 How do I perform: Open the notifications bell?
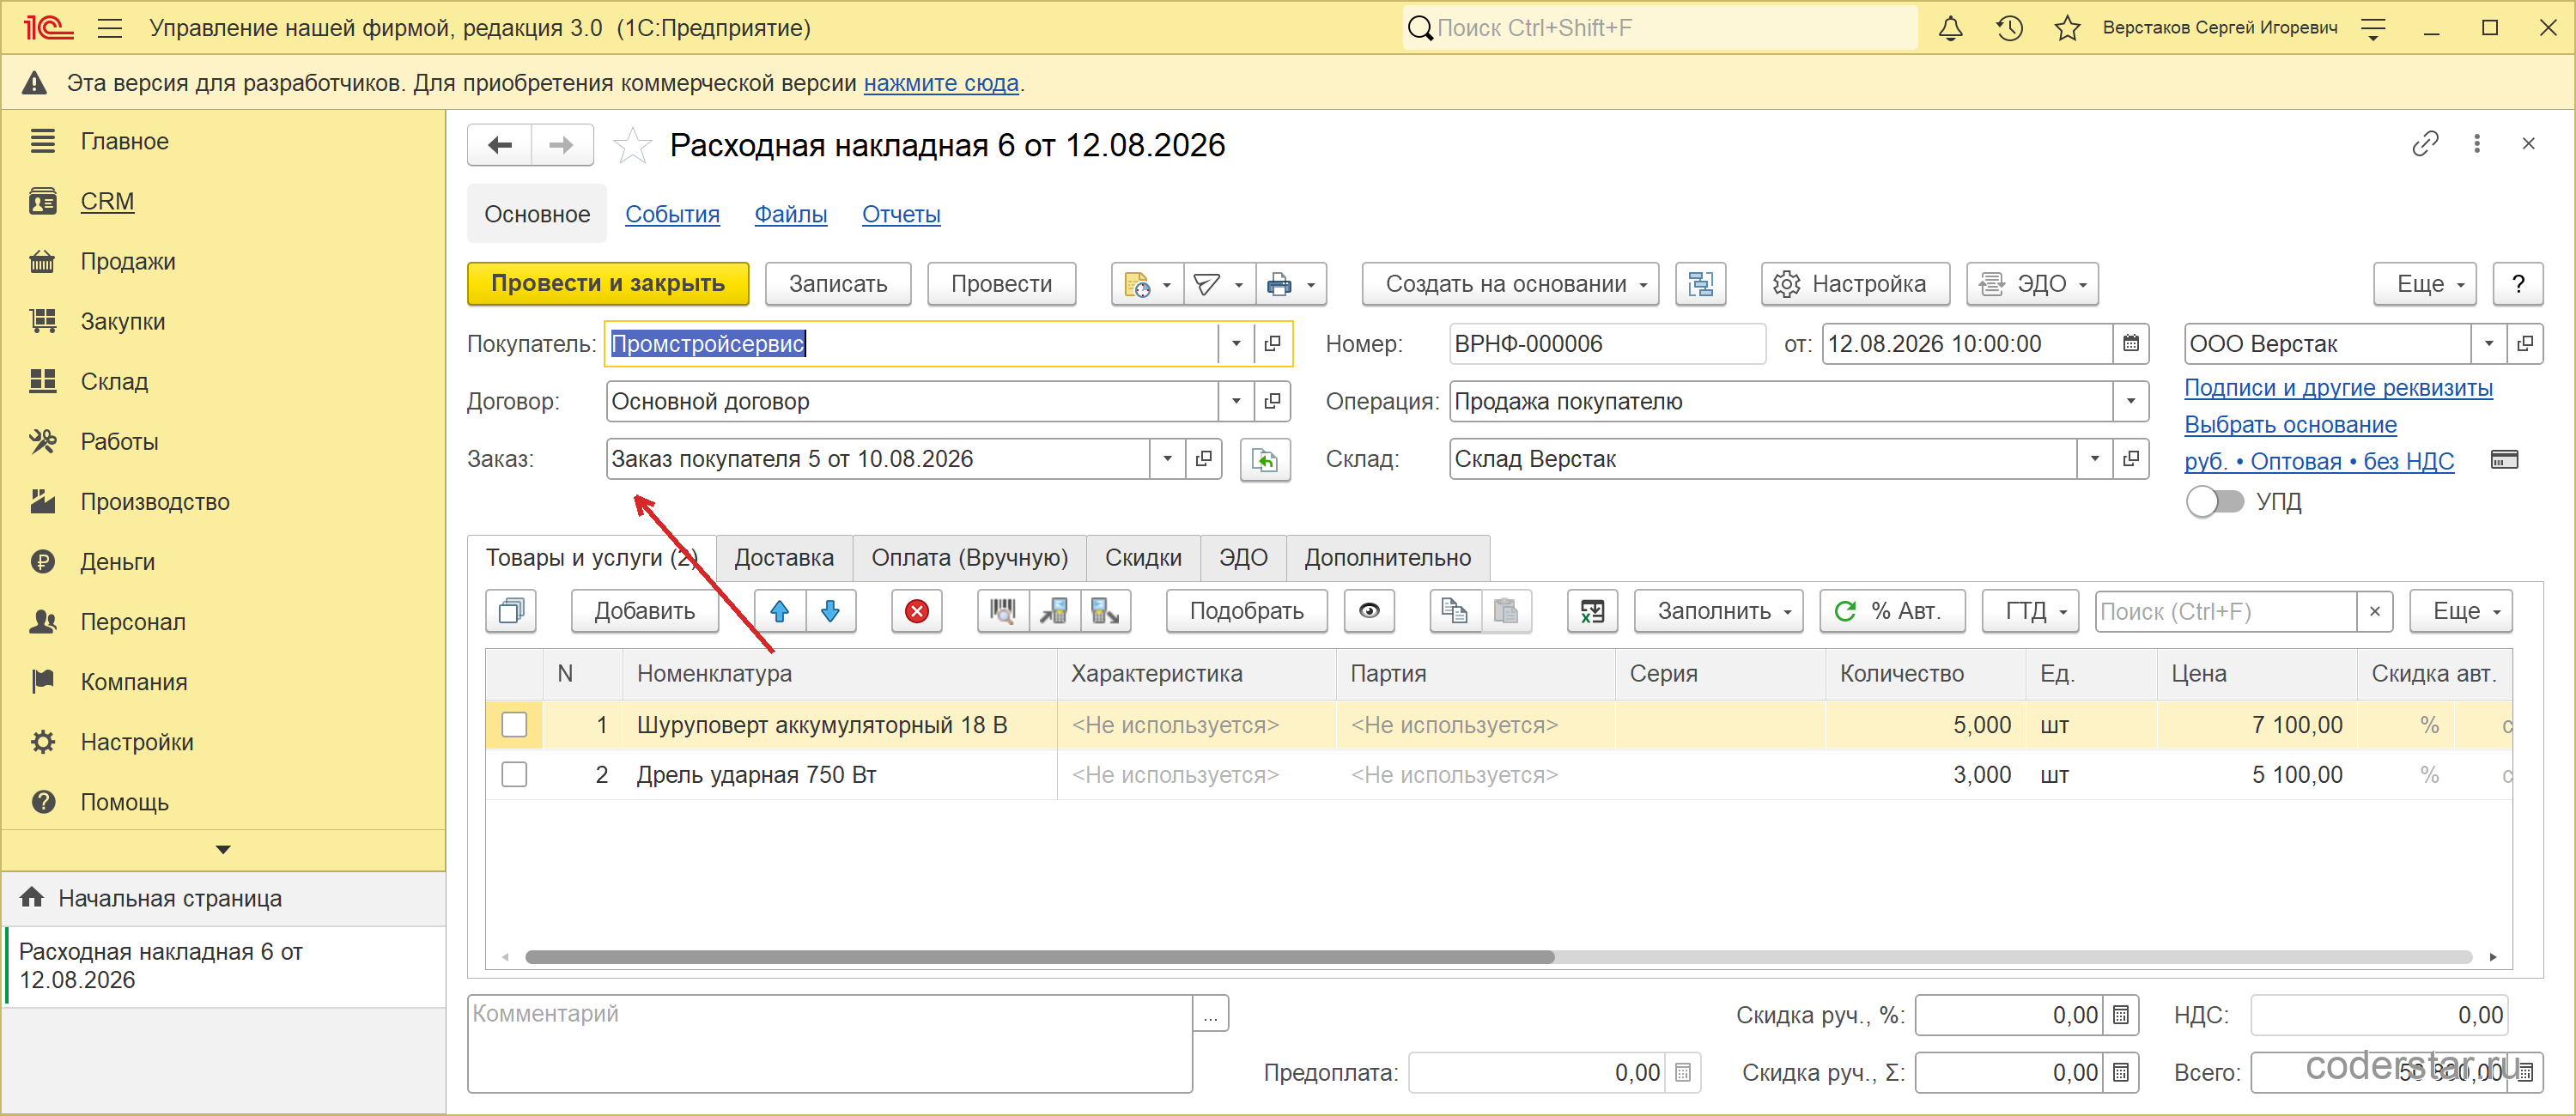[x=1950, y=28]
